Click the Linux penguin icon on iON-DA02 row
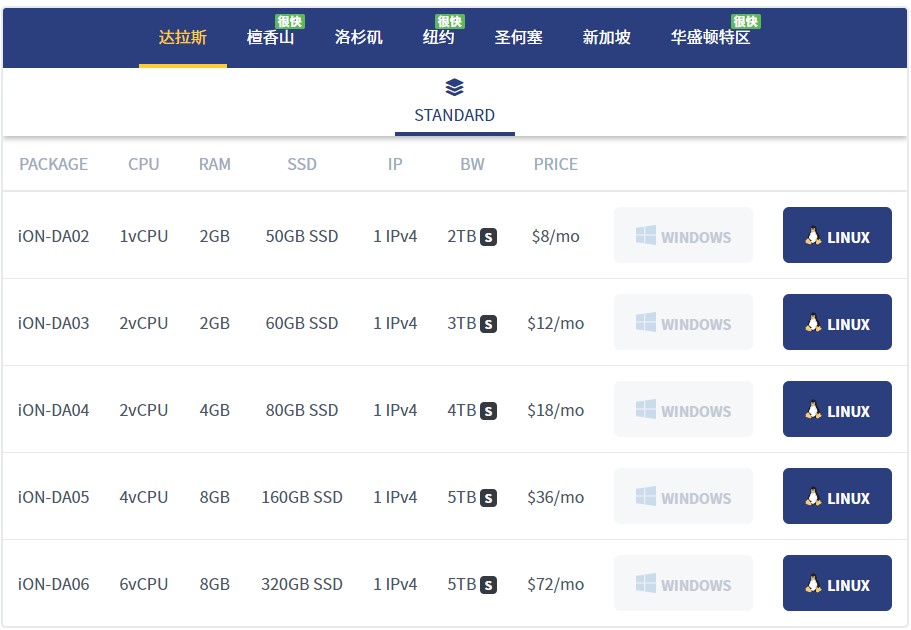911x630 pixels. 811,235
